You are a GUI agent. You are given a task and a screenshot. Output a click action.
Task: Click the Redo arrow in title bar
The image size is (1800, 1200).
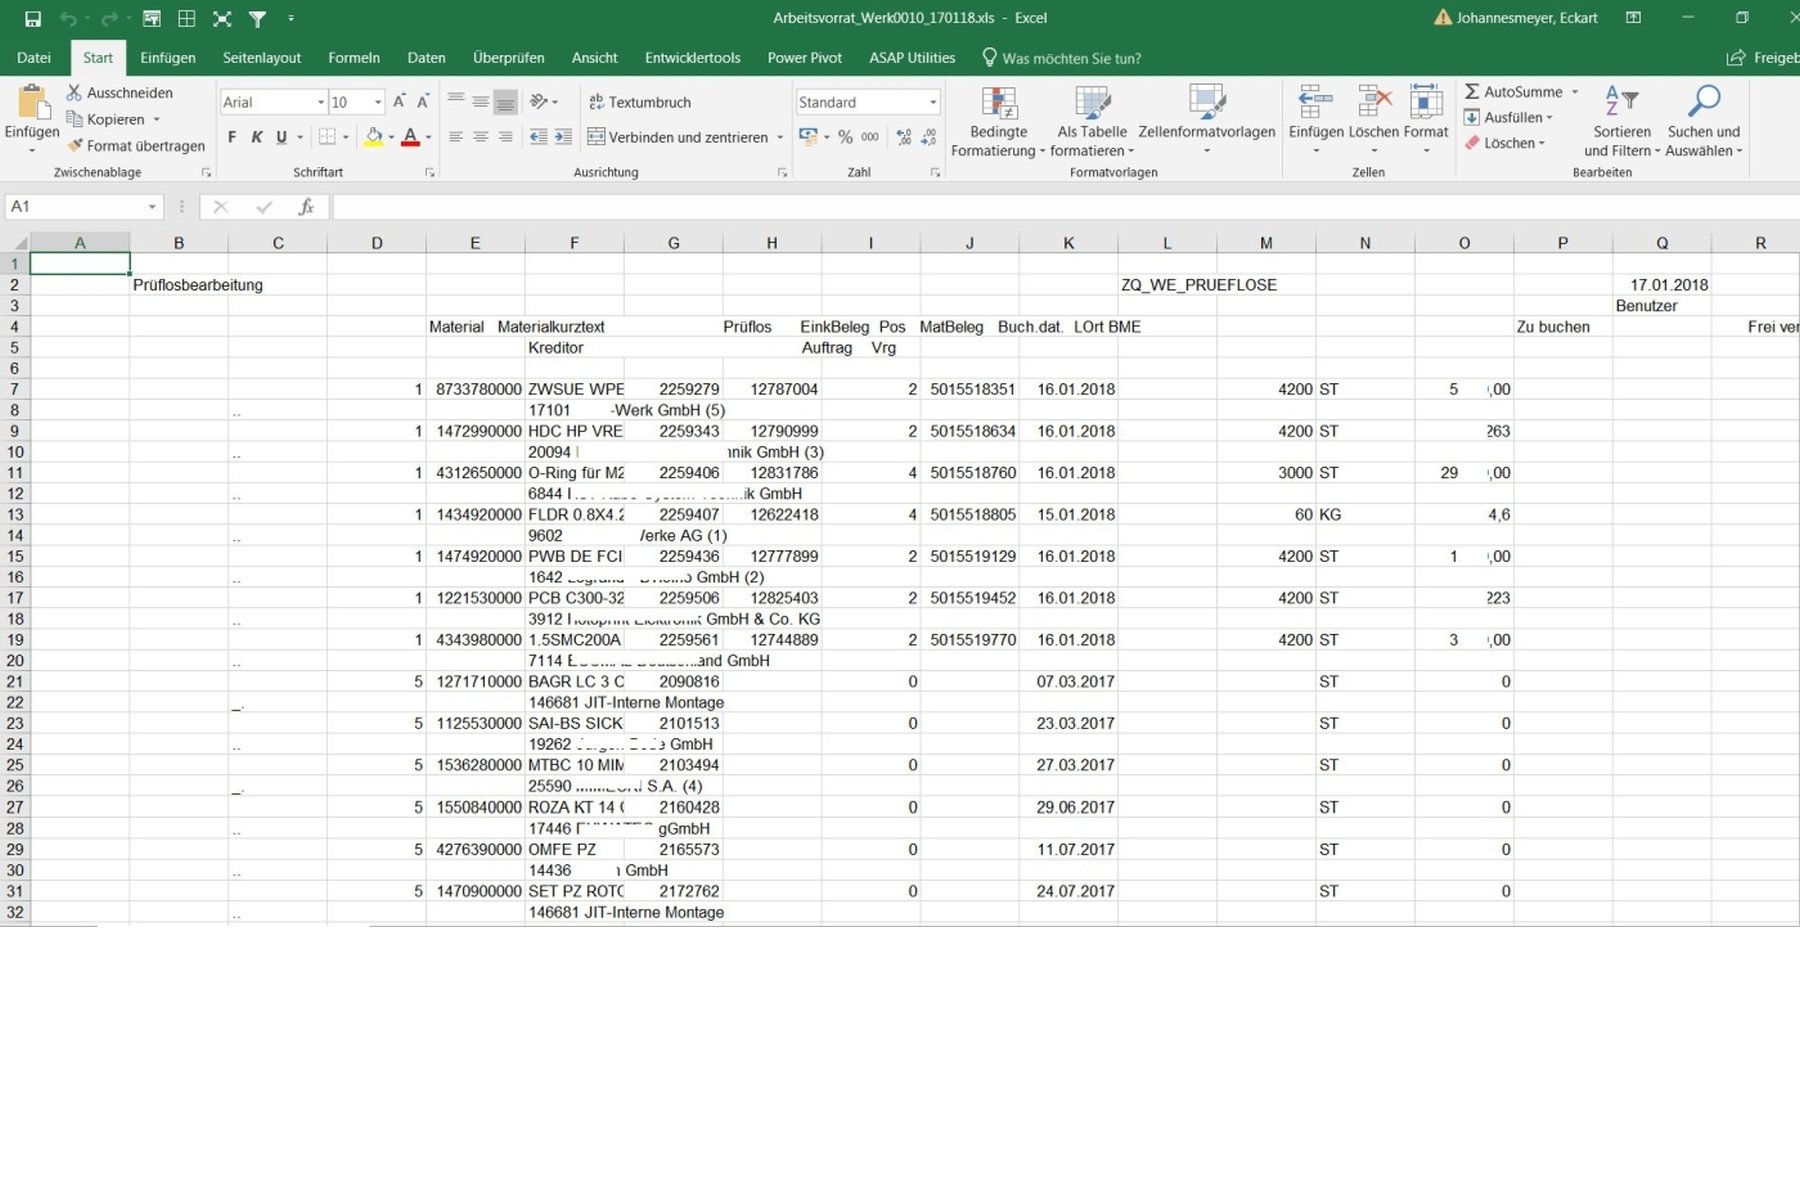(x=109, y=18)
